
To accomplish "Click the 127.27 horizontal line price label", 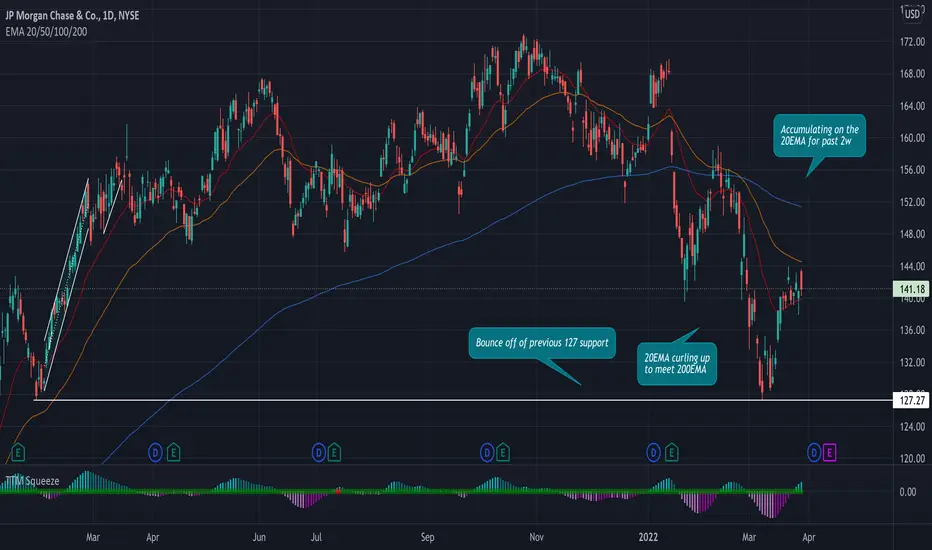I will click(x=911, y=400).
